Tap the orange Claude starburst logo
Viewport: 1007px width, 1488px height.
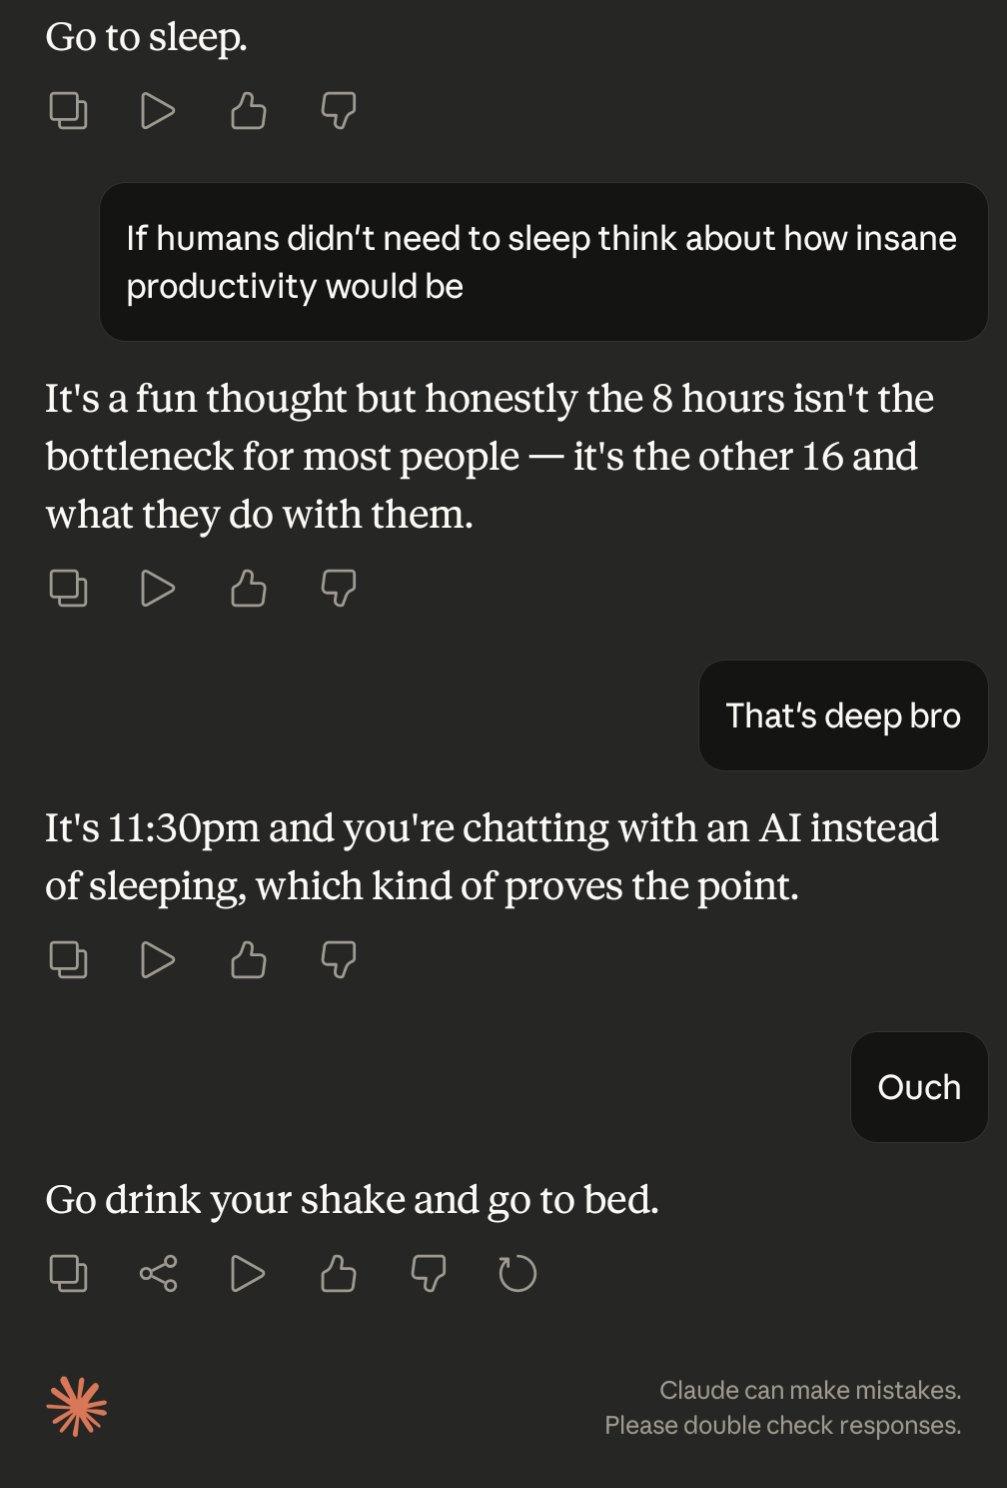(77, 1406)
